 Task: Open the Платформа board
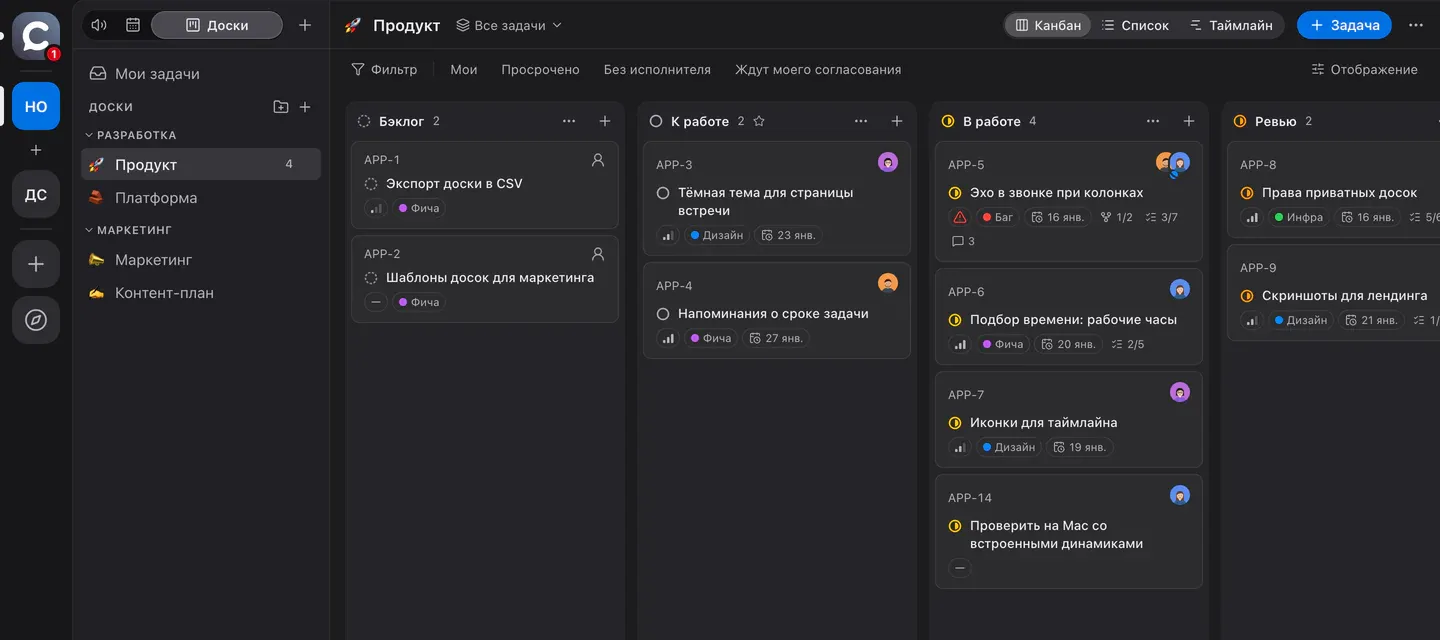200,198
